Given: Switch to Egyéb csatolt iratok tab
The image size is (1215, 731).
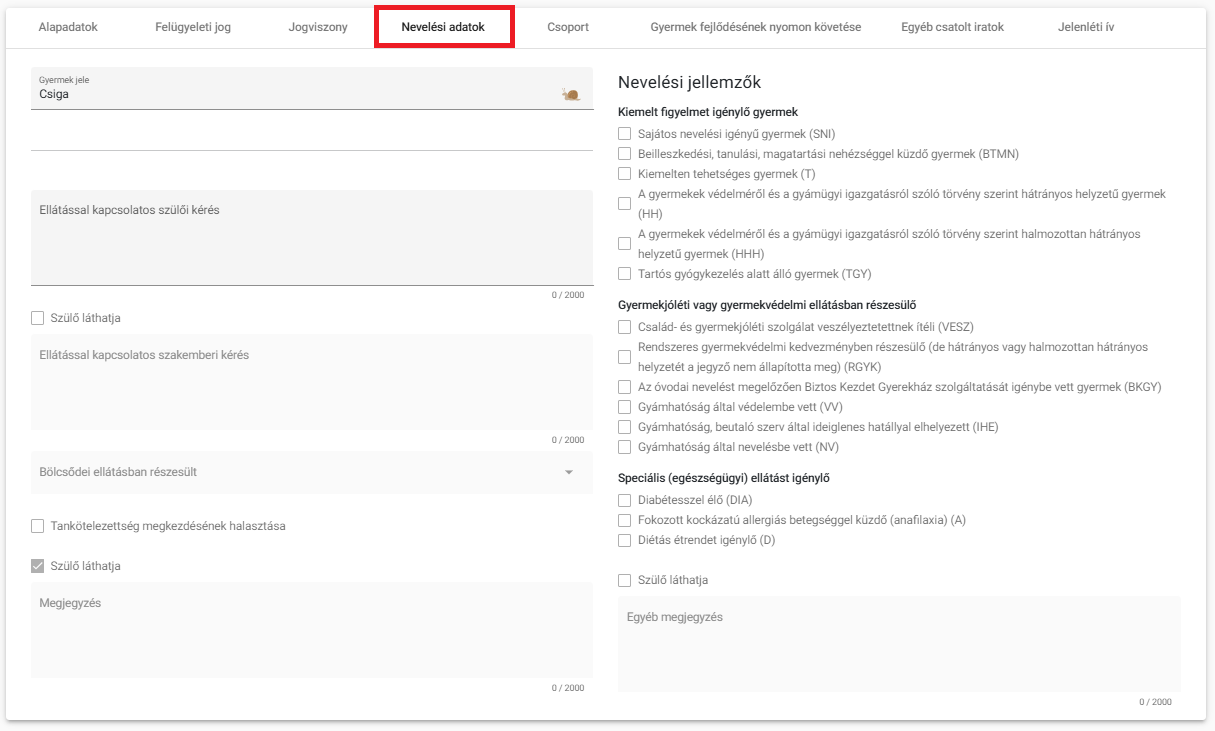Looking at the screenshot, I should [x=952, y=27].
